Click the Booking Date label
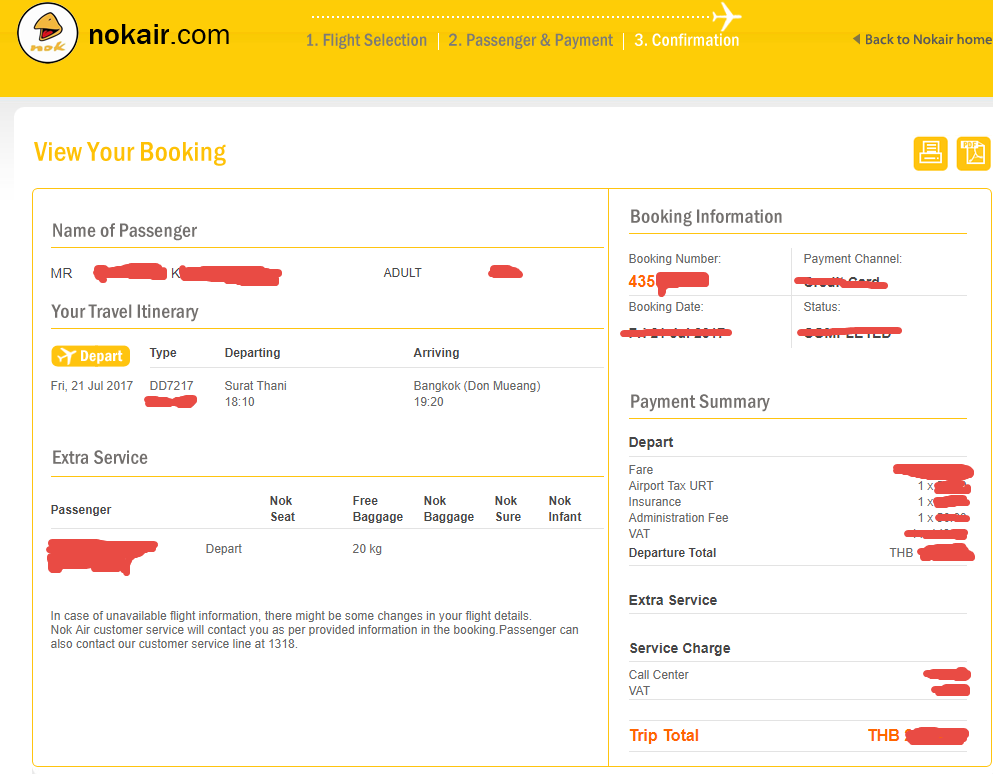Viewport: 993px width, 774px height. [x=666, y=307]
